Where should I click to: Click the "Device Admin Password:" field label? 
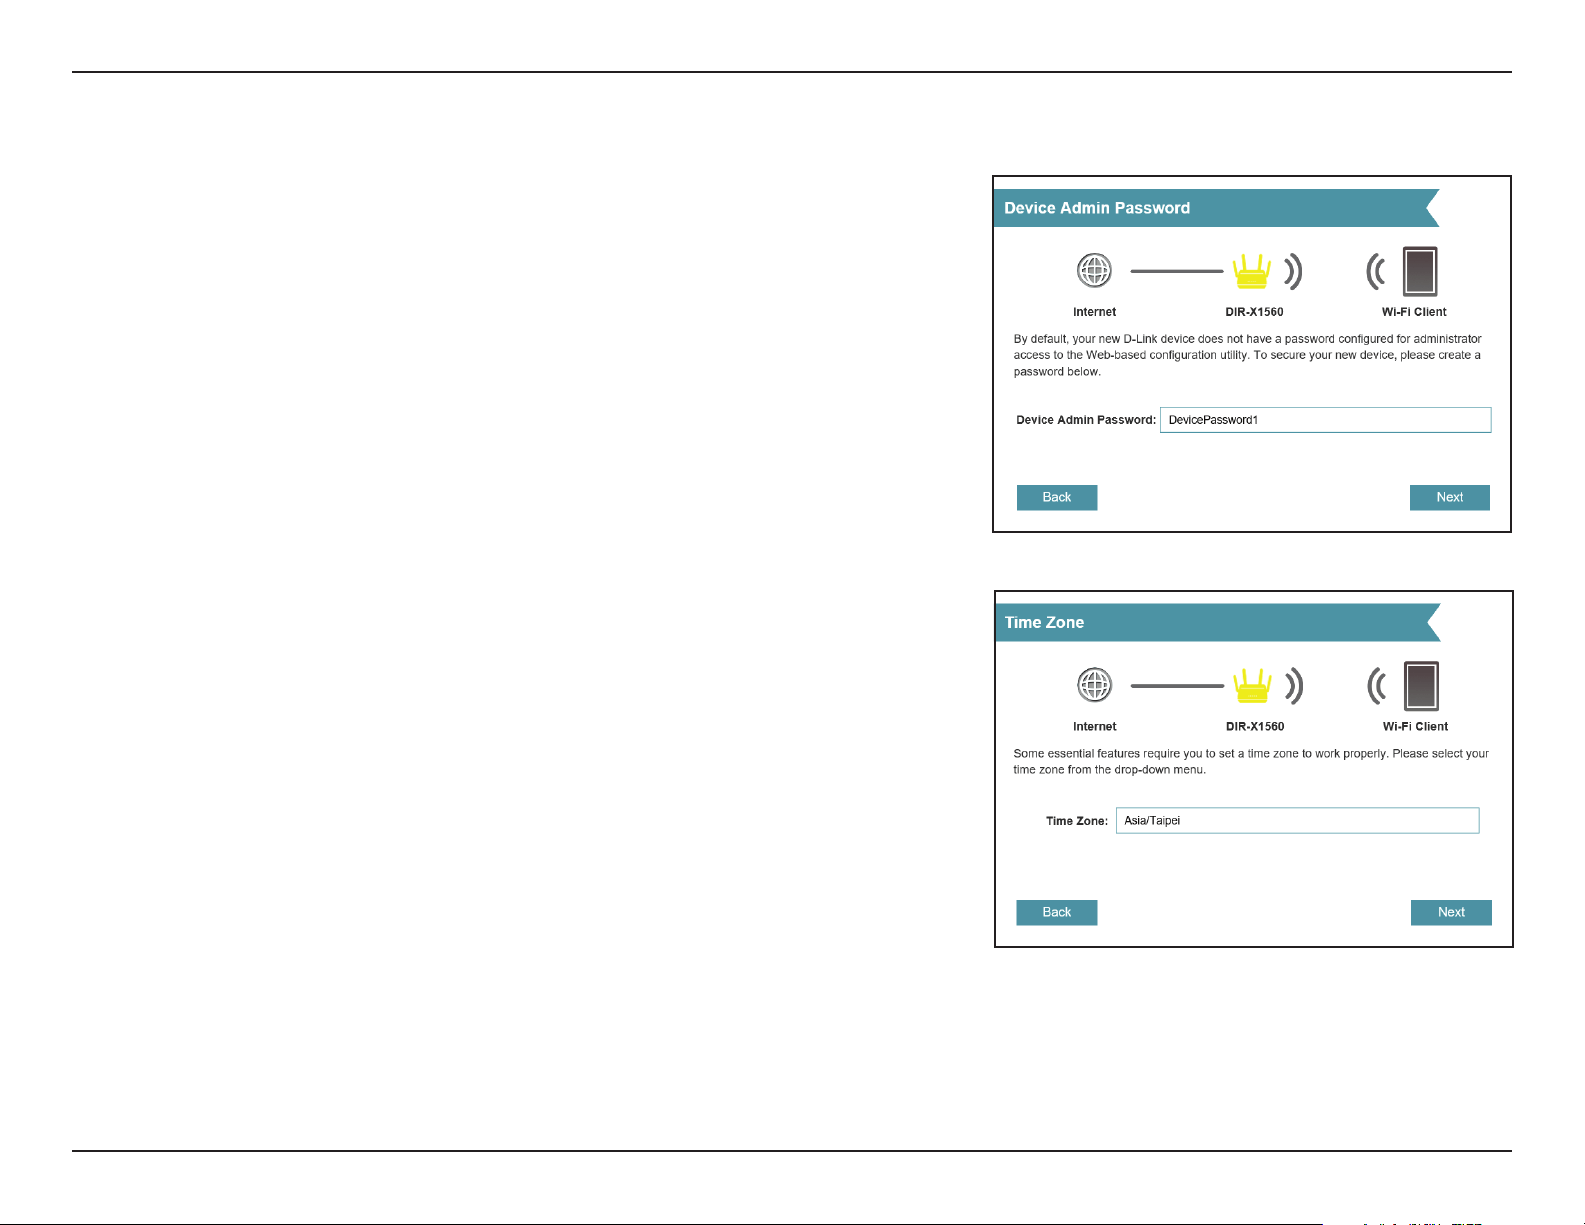pyautogui.click(x=1086, y=420)
